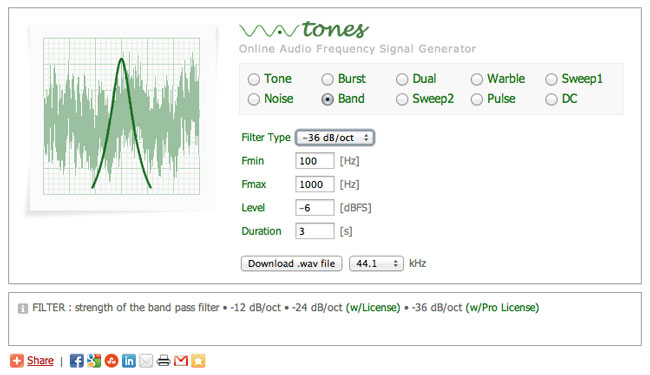Click the Fmax input field
The width and height of the screenshot is (650, 375).
315,184
